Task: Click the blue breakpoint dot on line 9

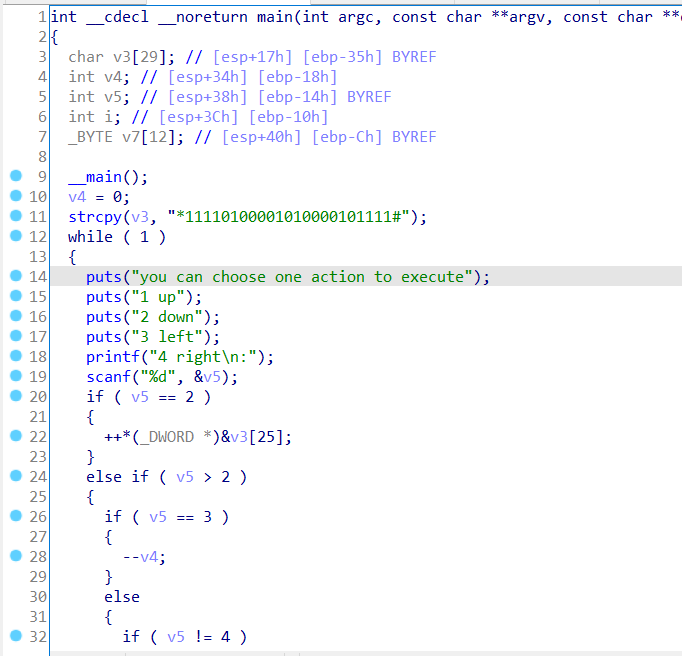Action: pos(15,176)
